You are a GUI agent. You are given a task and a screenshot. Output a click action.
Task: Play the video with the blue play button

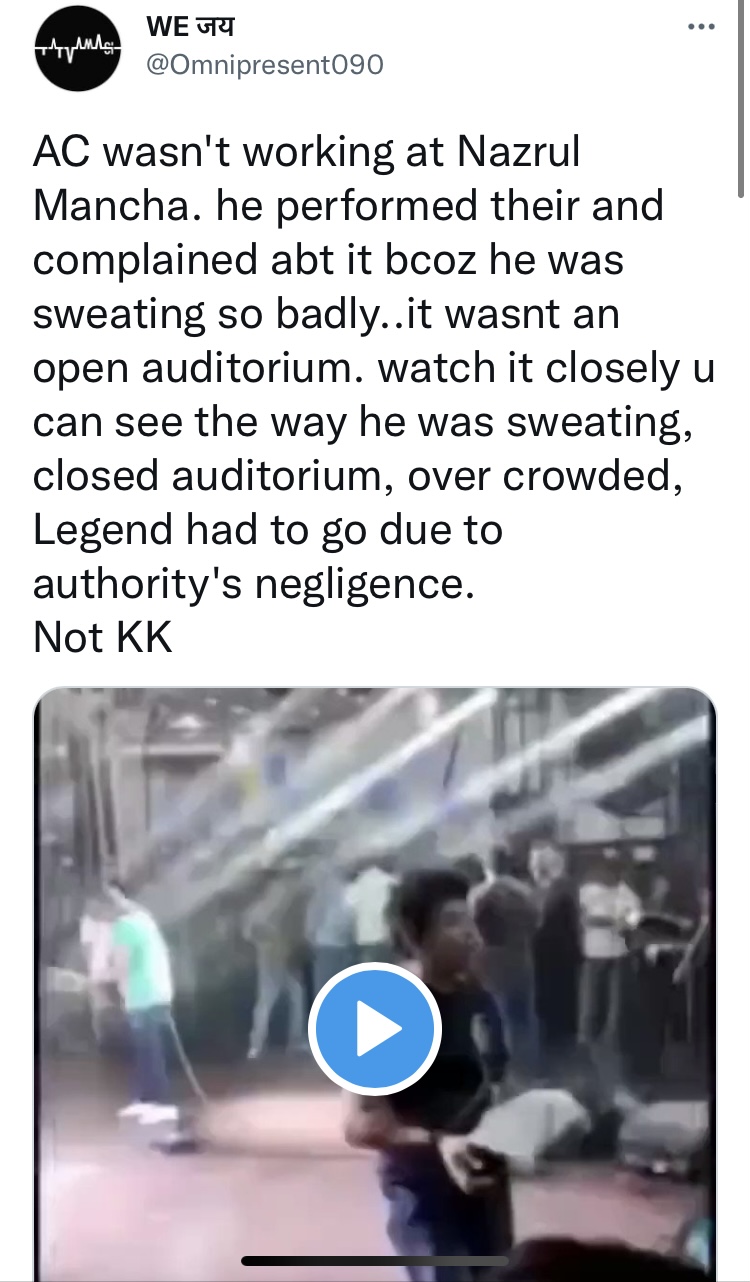pyautogui.click(x=374, y=1030)
